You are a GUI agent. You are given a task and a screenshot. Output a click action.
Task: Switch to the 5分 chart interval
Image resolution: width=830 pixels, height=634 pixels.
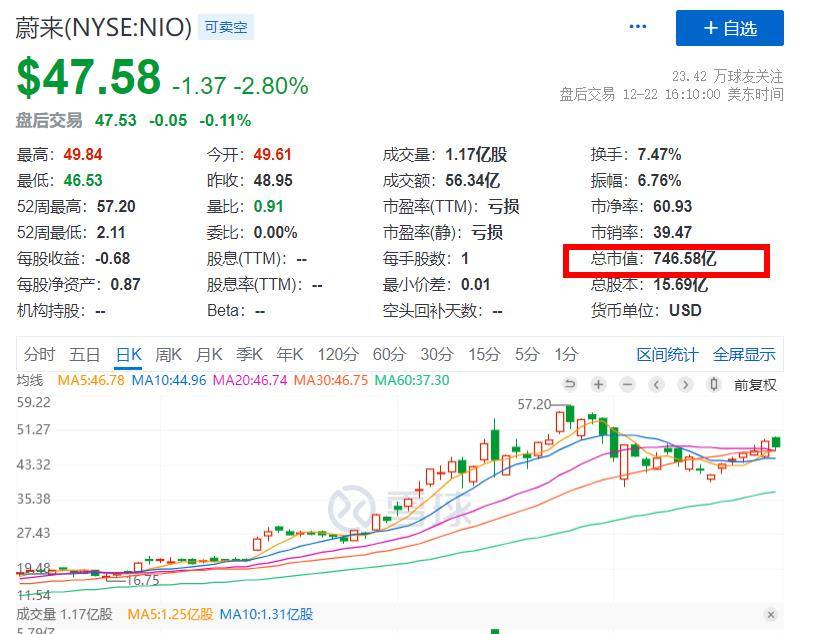527,354
